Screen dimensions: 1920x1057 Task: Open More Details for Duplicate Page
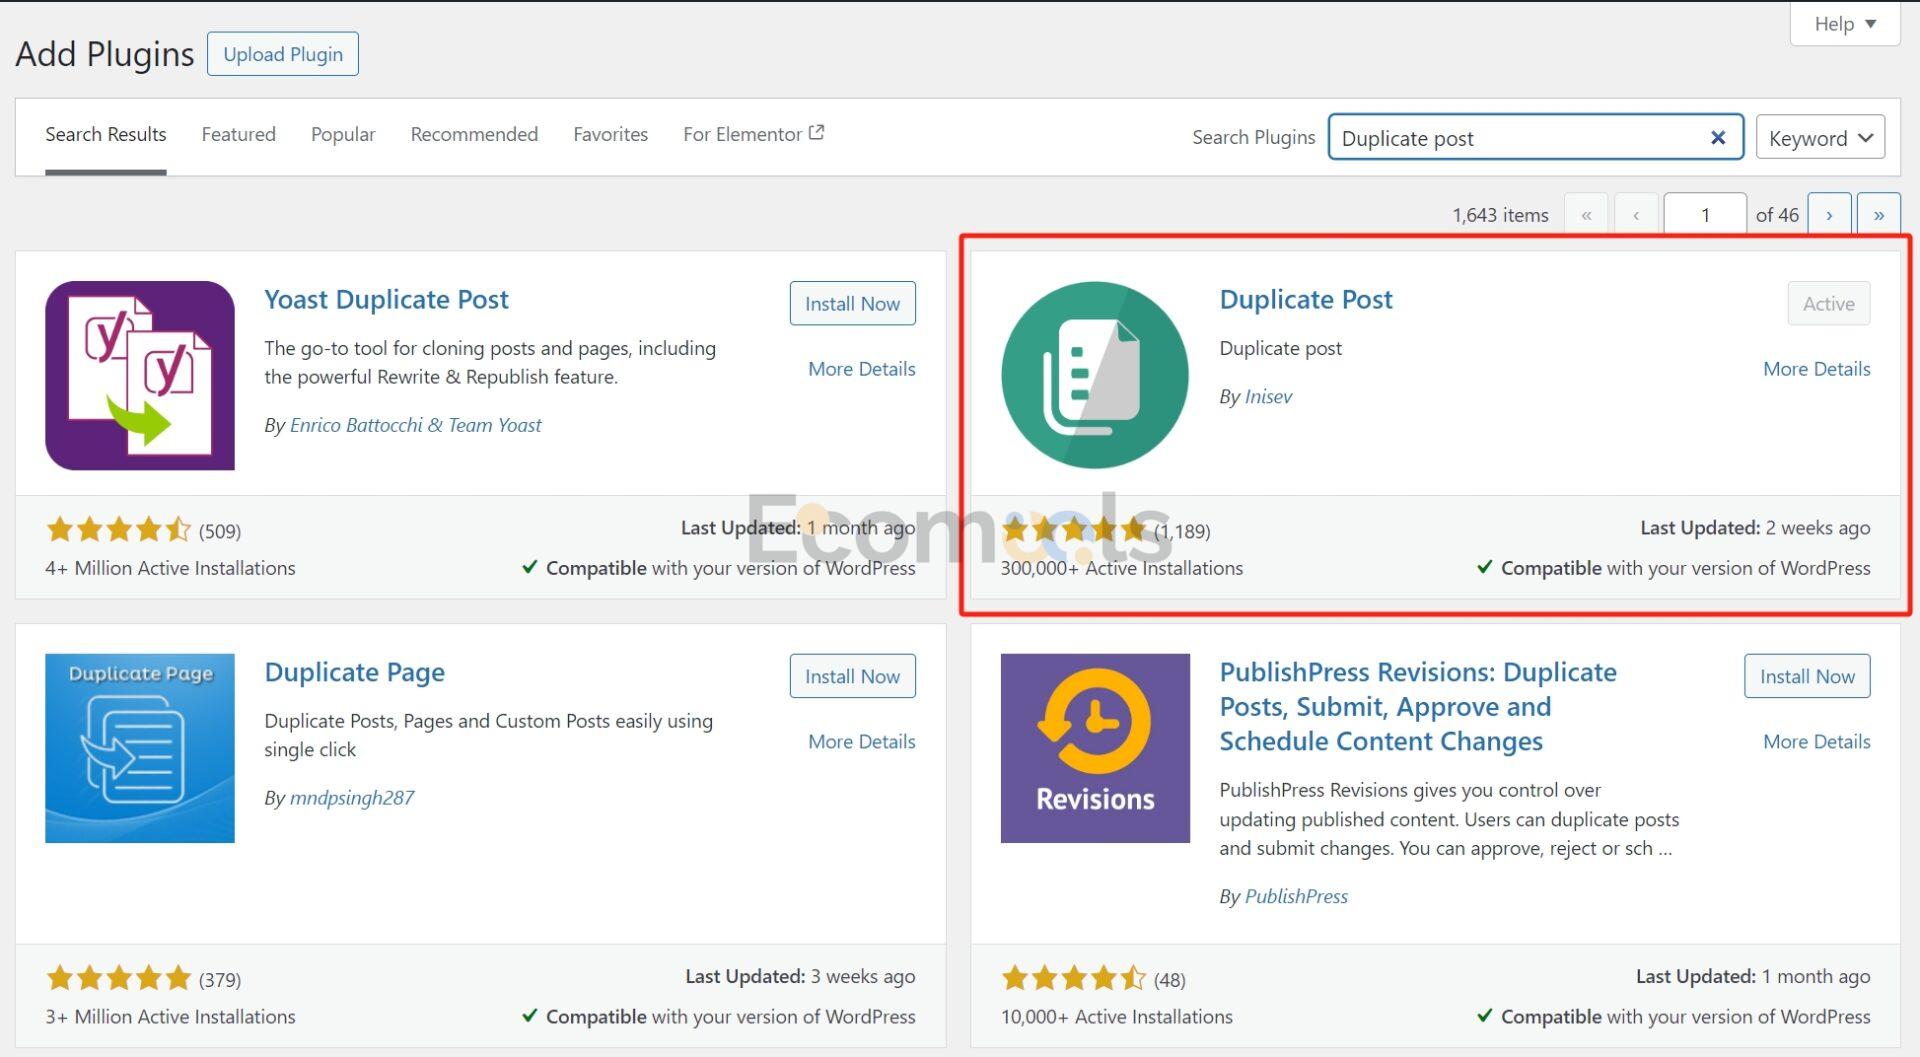[861, 742]
